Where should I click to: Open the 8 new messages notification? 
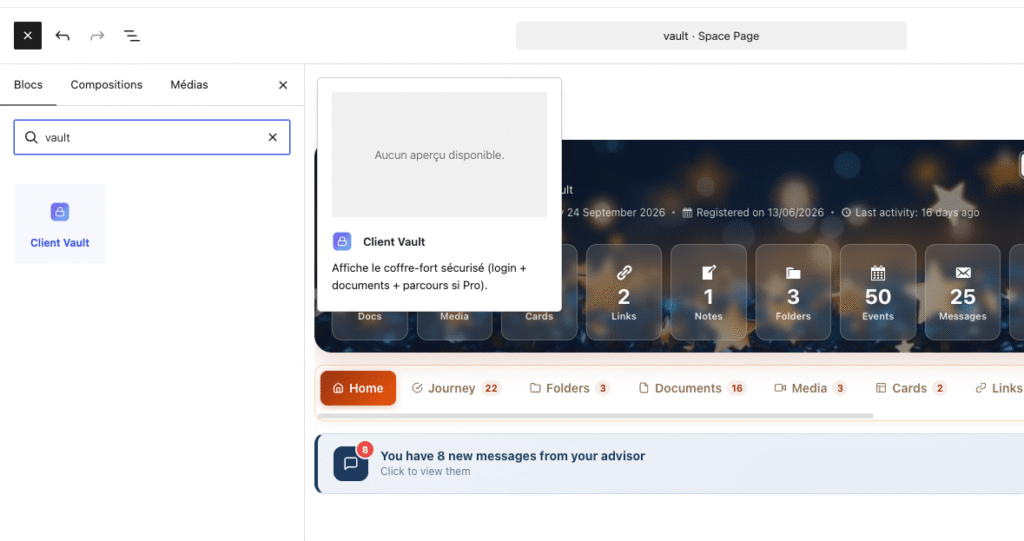coord(669,463)
